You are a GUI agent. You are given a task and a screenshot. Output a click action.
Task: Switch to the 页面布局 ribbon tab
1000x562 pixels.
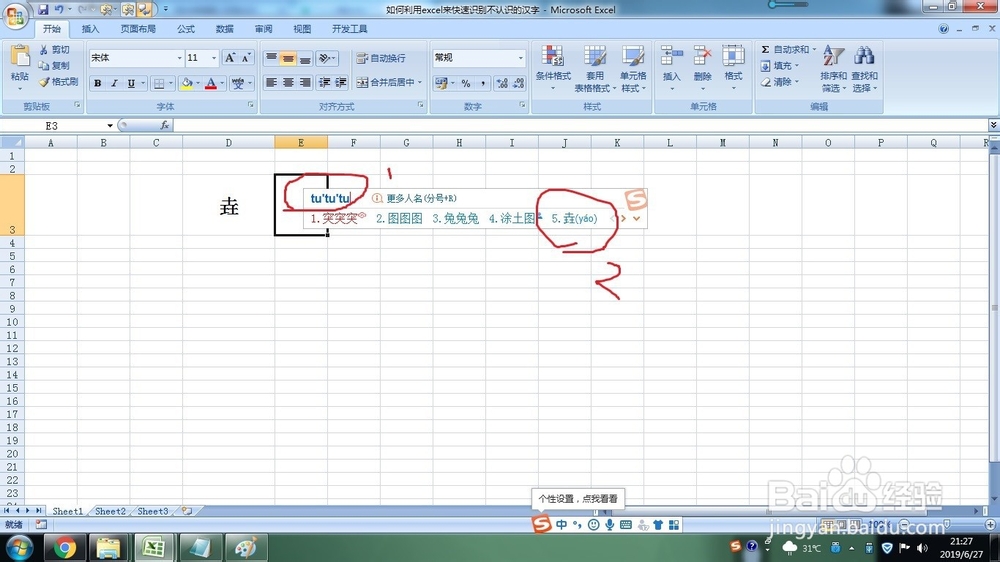(x=138, y=29)
